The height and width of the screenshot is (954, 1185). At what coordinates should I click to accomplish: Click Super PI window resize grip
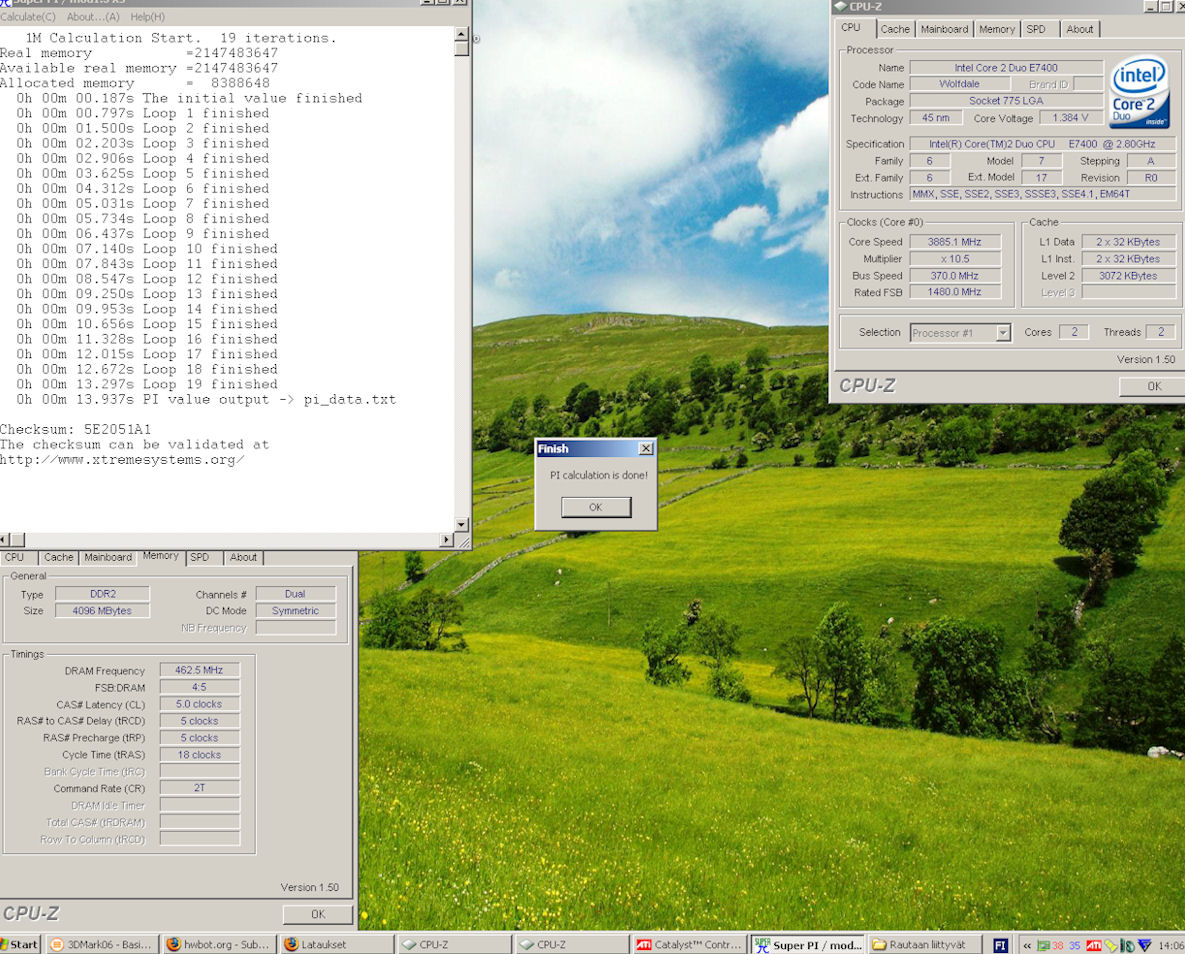[463, 541]
